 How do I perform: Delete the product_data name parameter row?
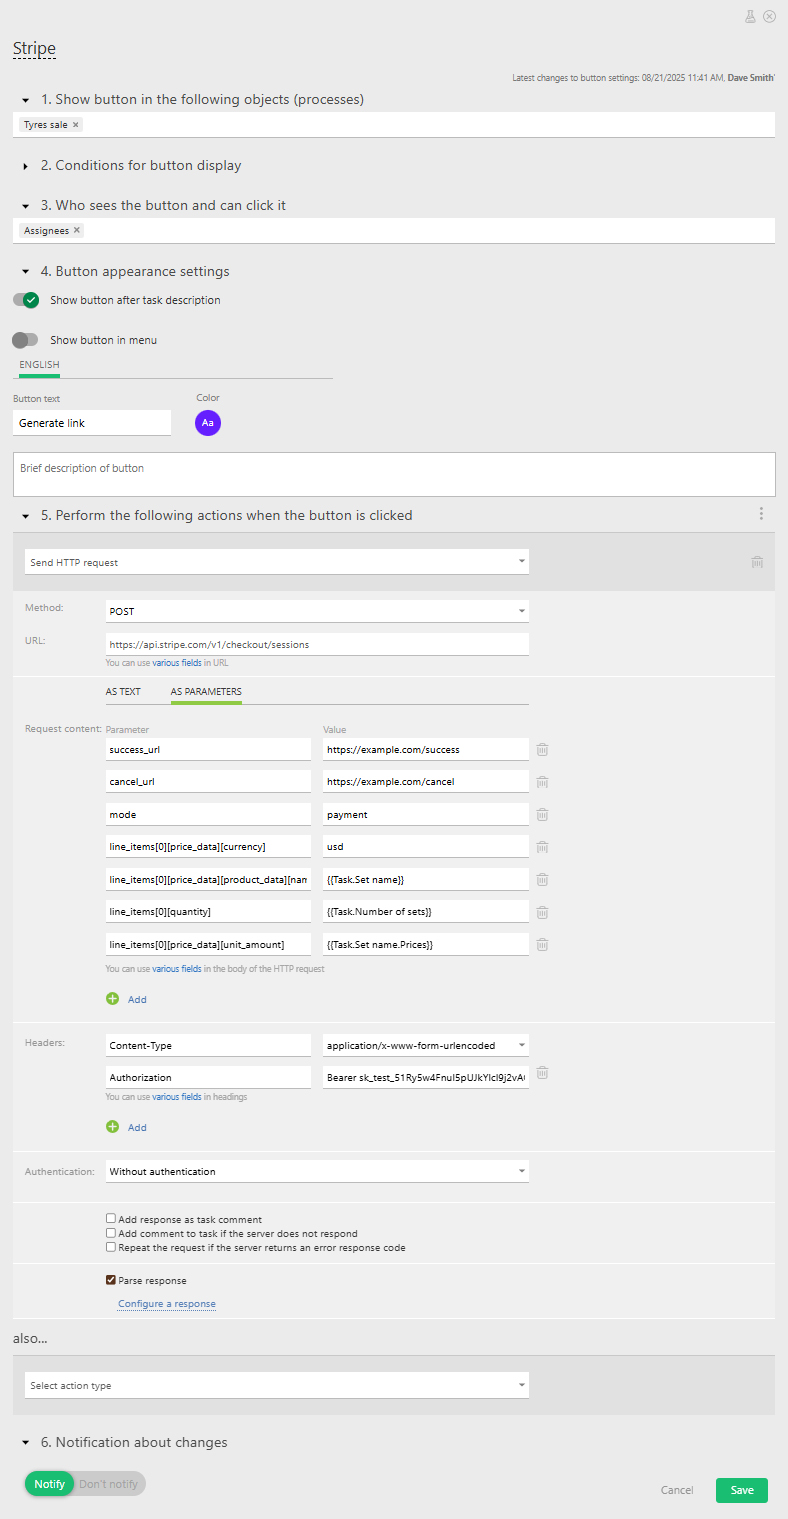(x=542, y=879)
